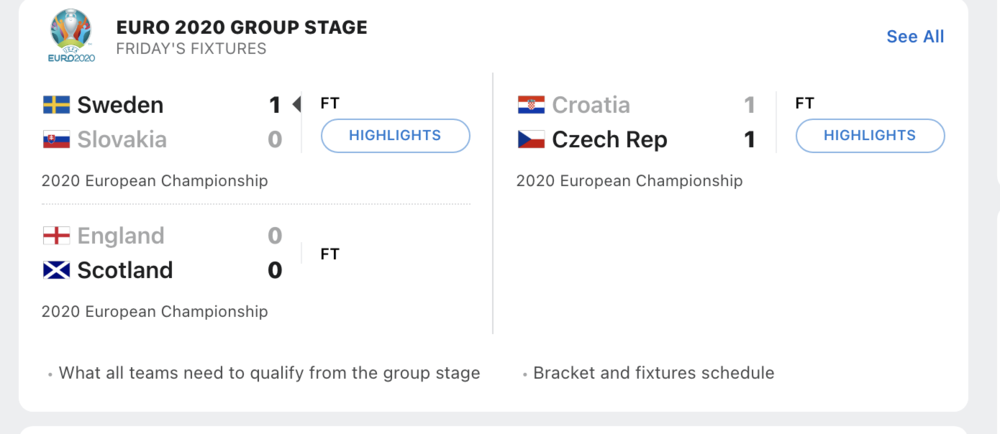Click the Euro 2020 trophy logo

(70, 35)
